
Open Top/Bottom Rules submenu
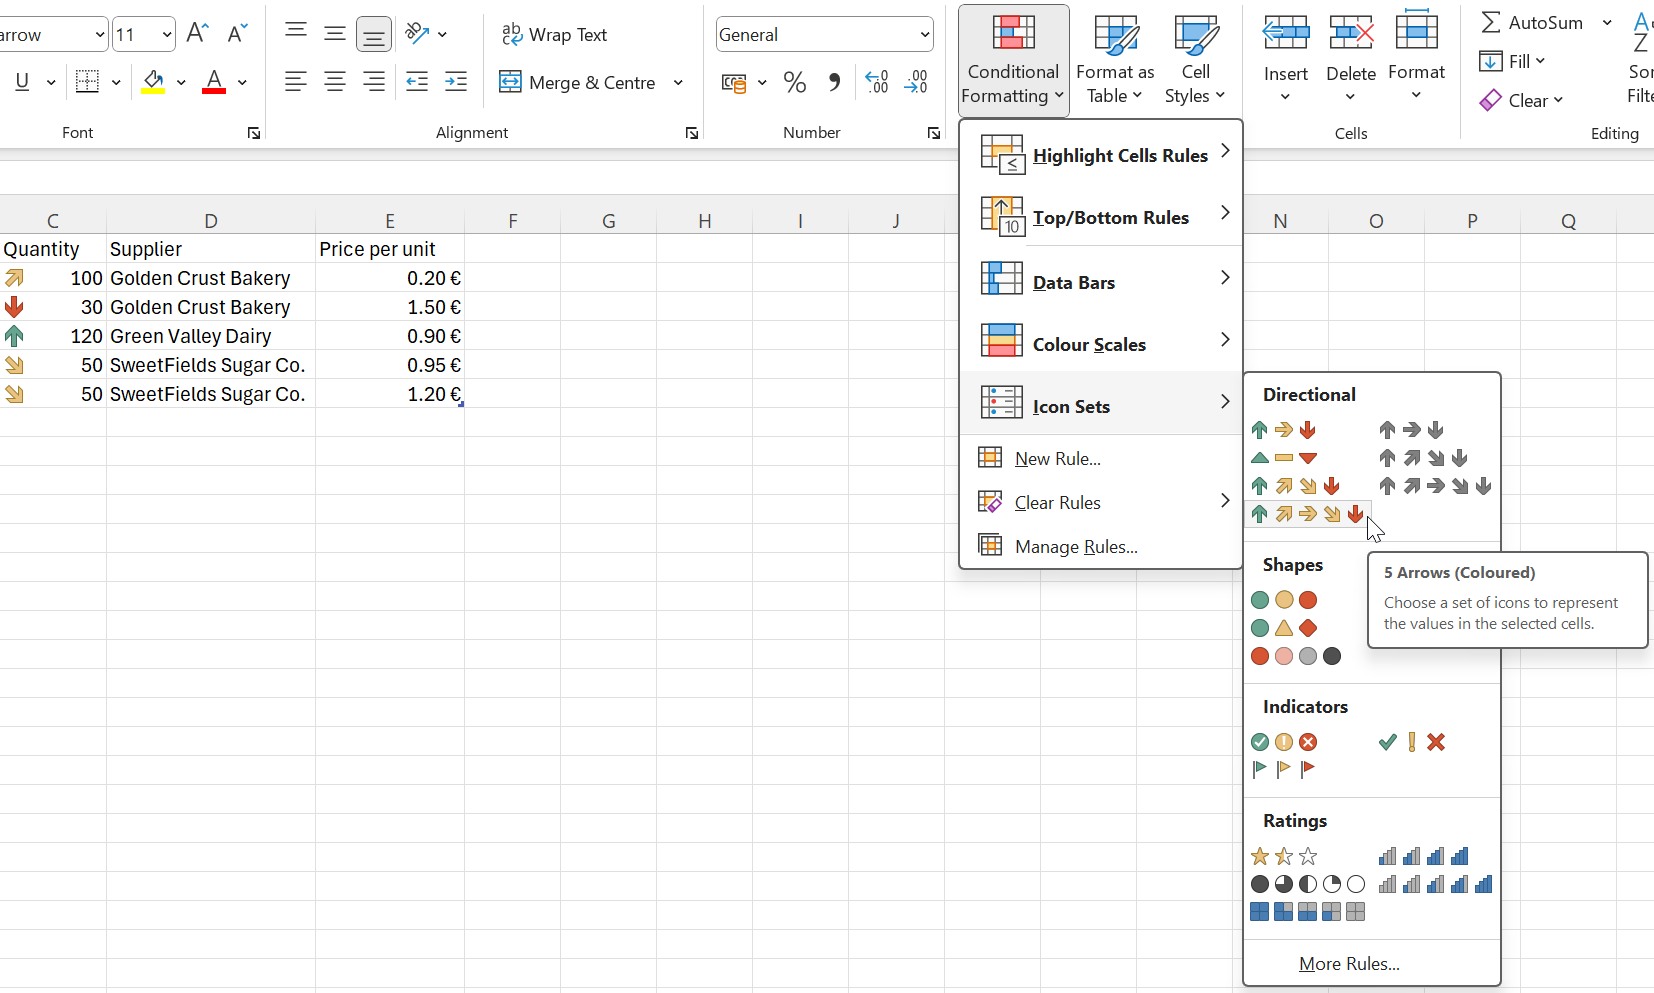(1101, 217)
